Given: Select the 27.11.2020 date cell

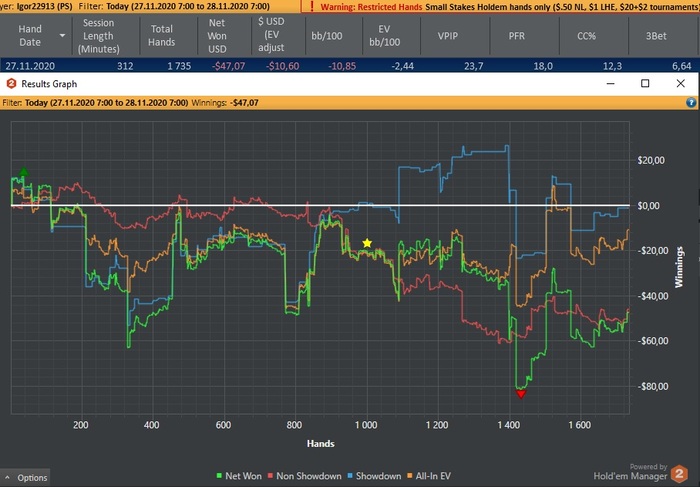Looking at the screenshot, I should [30, 66].
